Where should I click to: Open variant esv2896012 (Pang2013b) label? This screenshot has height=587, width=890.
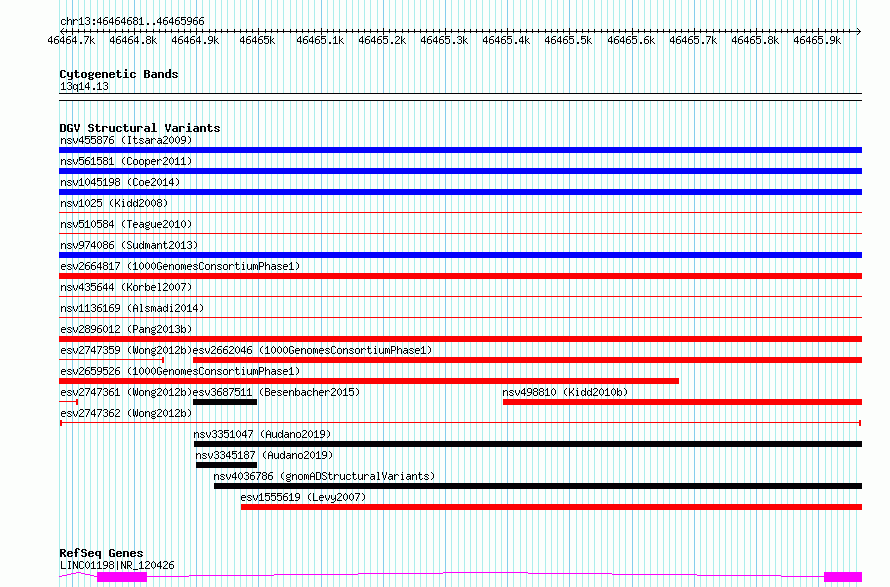click(126, 329)
